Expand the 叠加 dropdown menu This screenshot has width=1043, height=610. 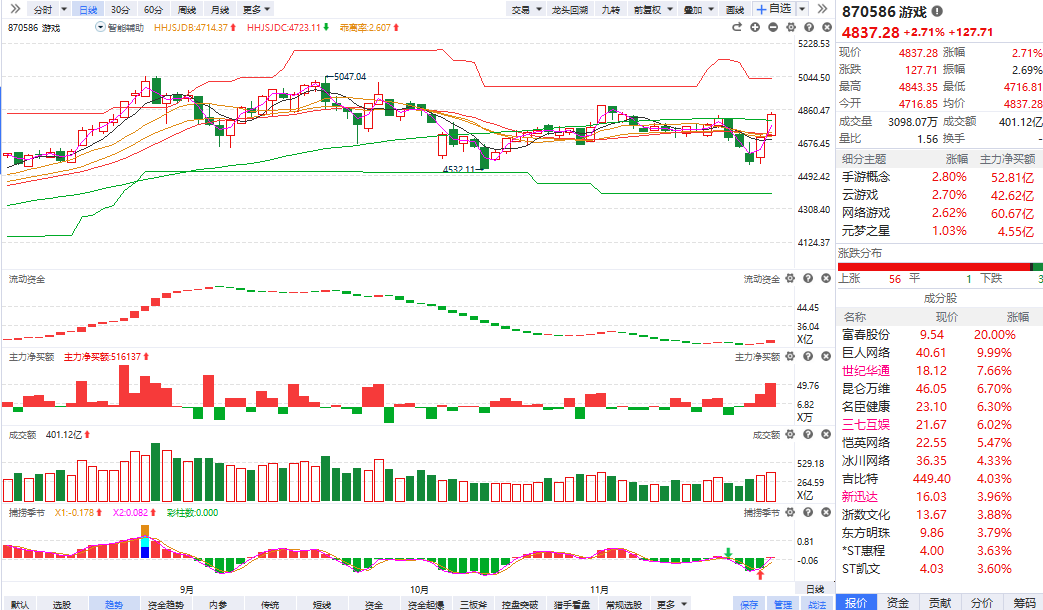coord(697,9)
